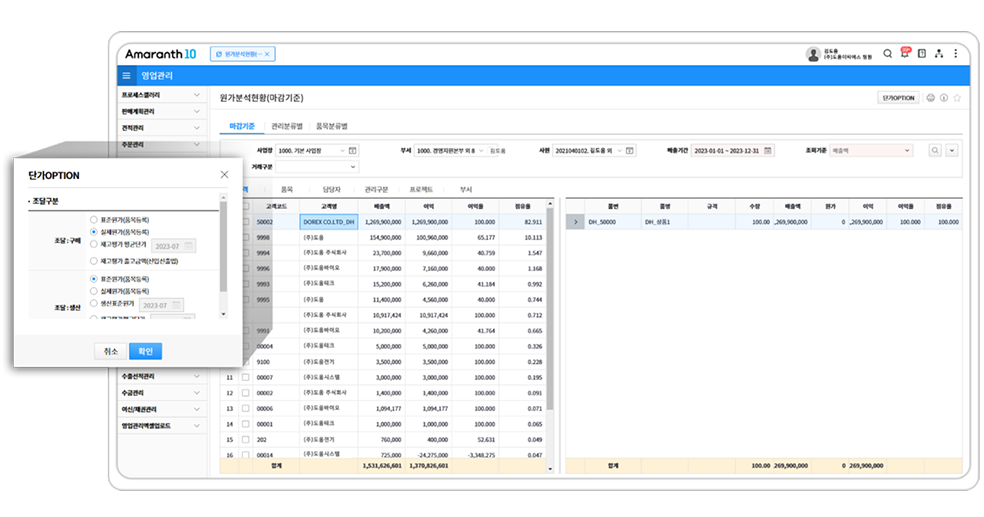Select the DOREX CO.,LTD_DH customer cell

(x=329, y=222)
